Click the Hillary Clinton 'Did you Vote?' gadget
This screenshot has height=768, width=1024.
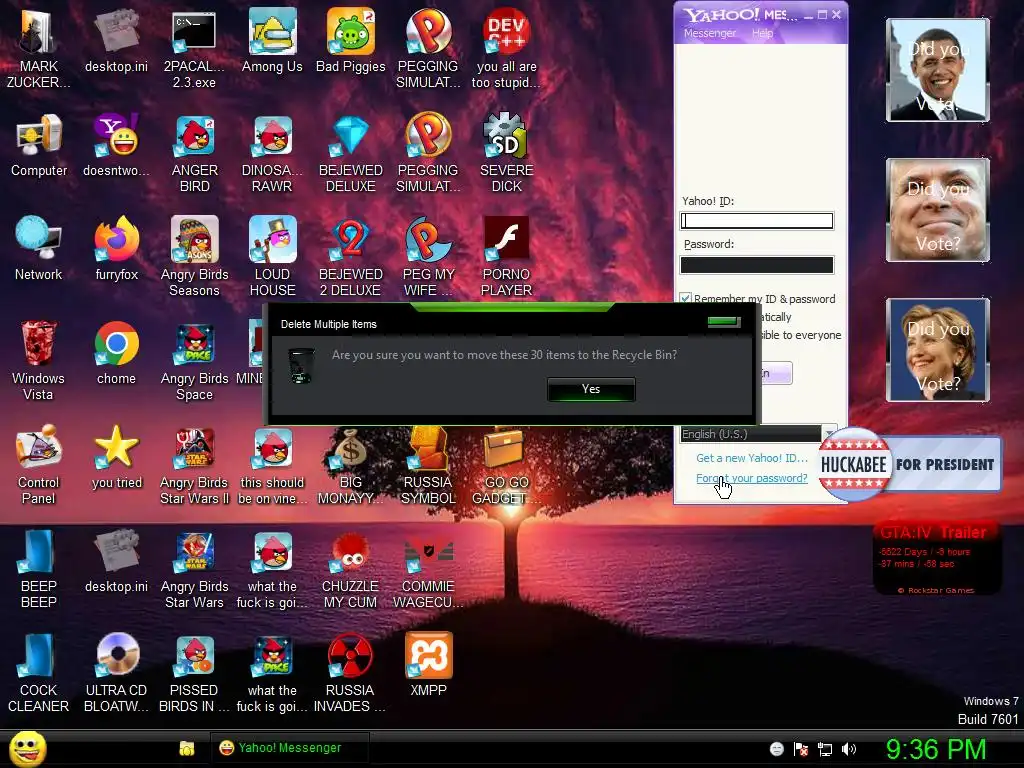coord(938,349)
